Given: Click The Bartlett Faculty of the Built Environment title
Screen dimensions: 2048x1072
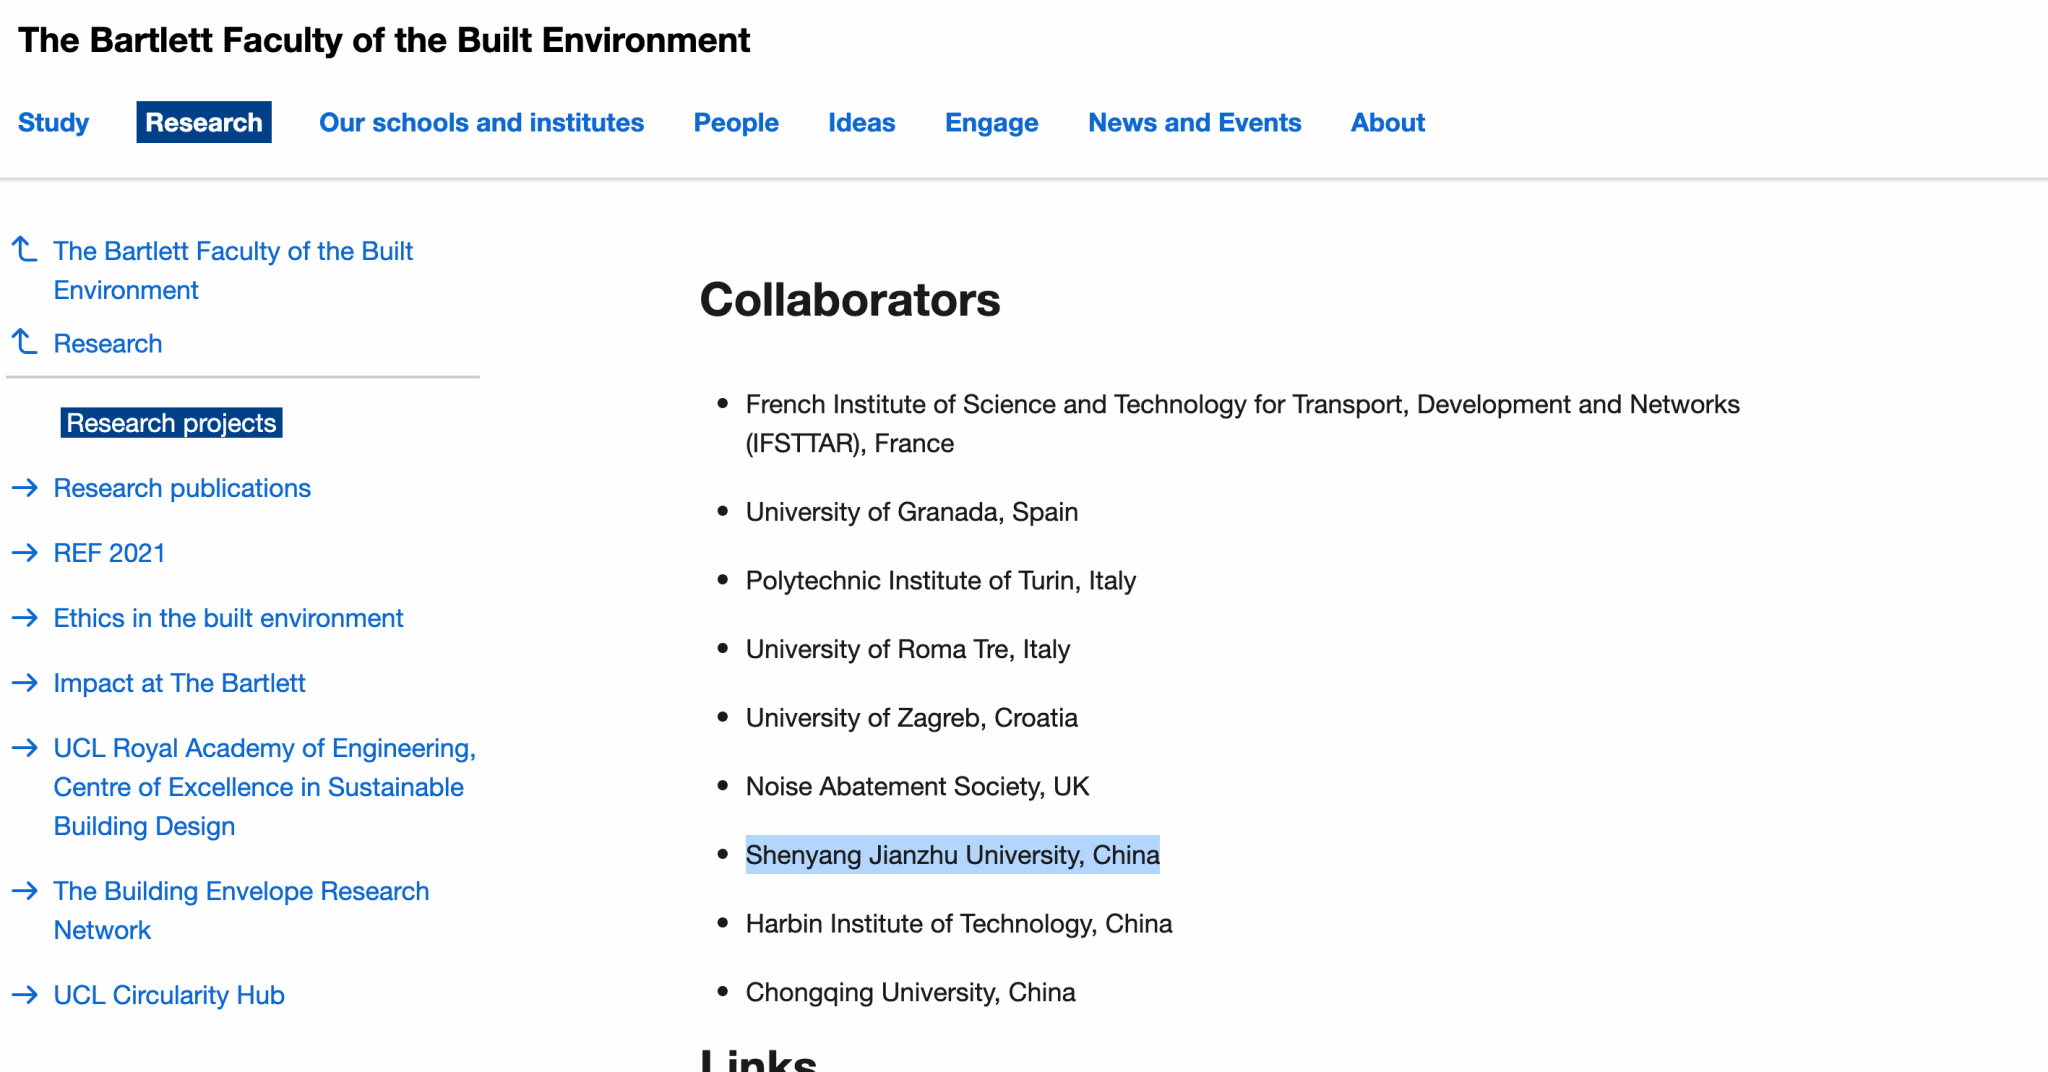Looking at the screenshot, I should pyautogui.click(x=384, y=40).
